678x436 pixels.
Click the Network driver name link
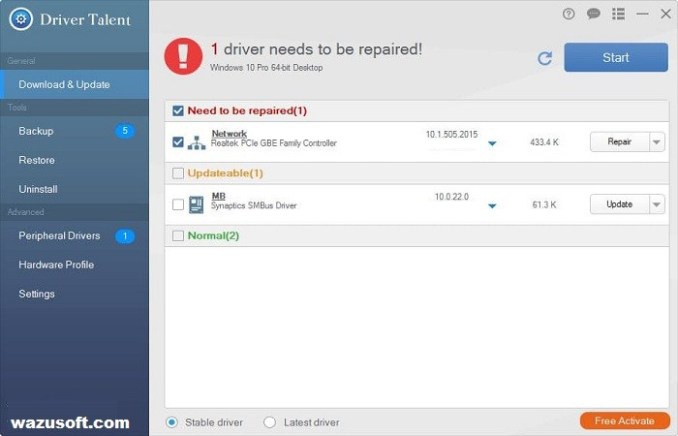[x=229, y=134]
